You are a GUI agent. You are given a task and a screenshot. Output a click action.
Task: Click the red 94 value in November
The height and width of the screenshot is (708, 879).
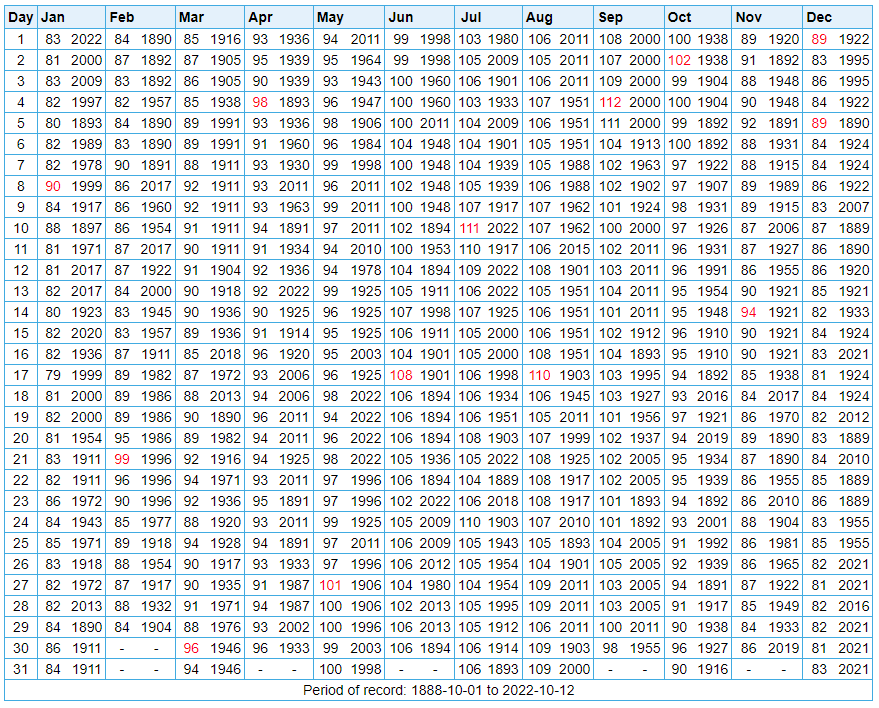[749, 312]
